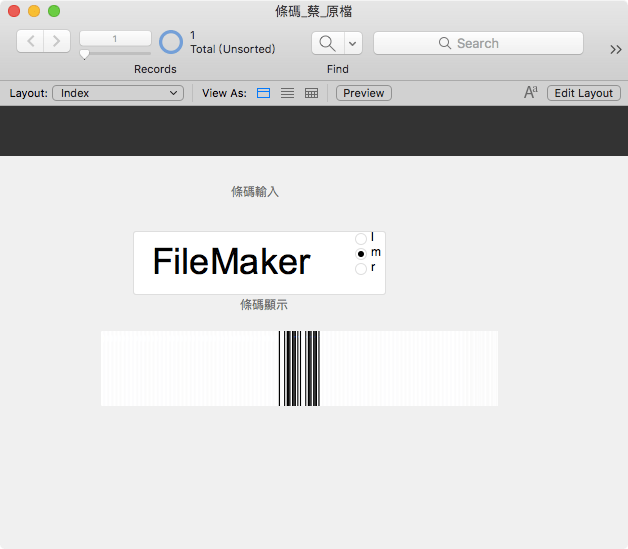Click the generated barcode image
This screenshot has height=549, width=628.
click(299, 368)
